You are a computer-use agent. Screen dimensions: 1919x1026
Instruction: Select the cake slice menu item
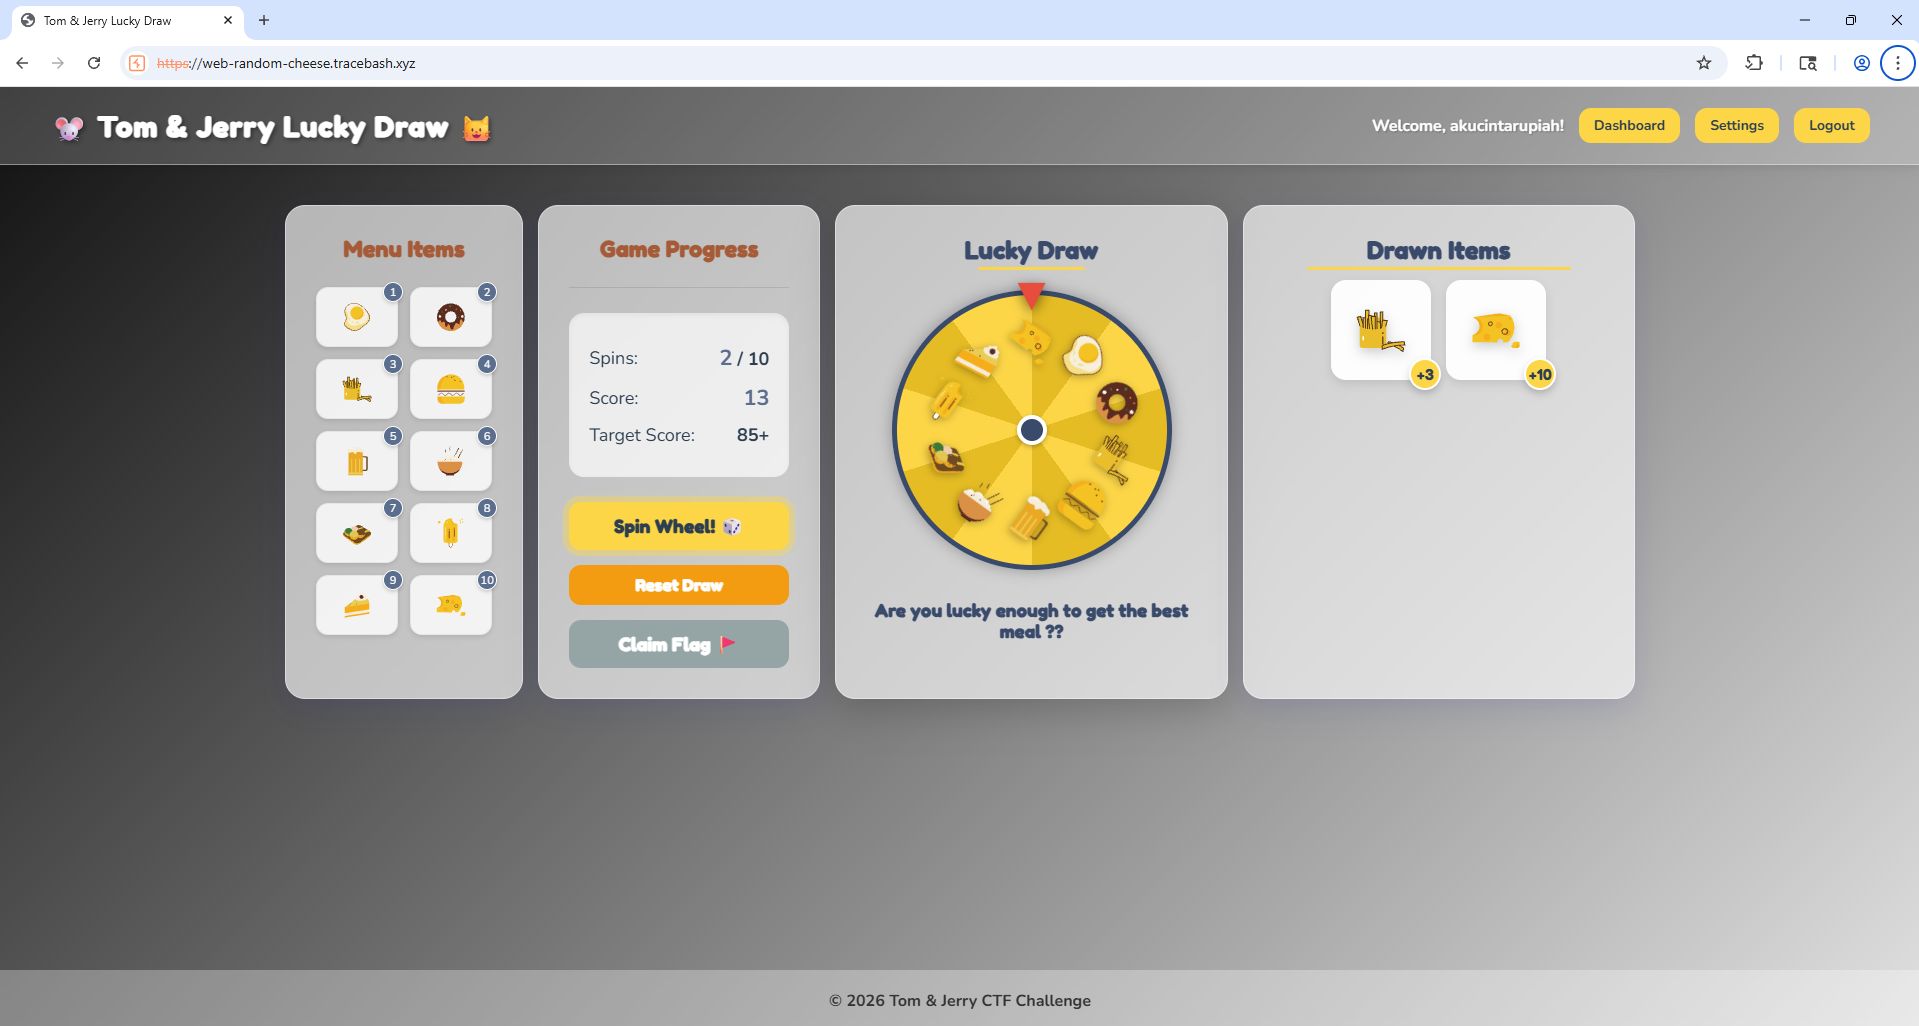click(x=357, y=605)
